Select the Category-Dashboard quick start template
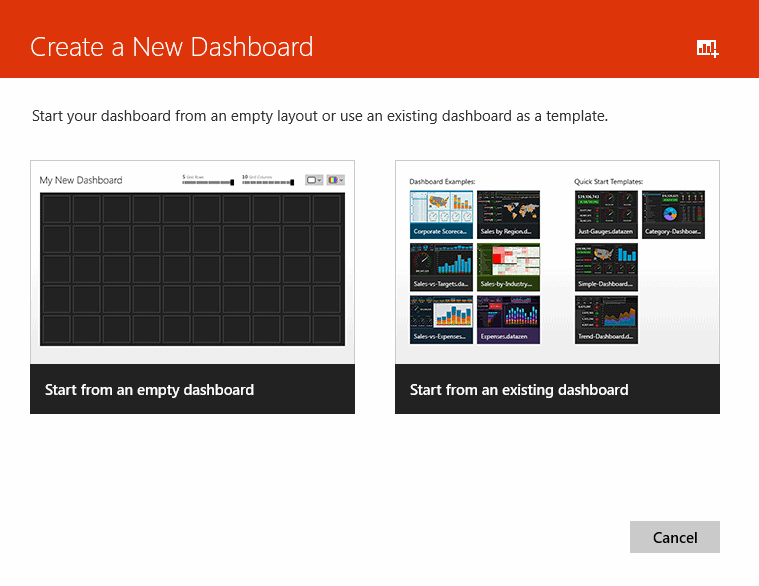Image resolution: width=759 pixels, height=586 pixels. click(672, 214)
